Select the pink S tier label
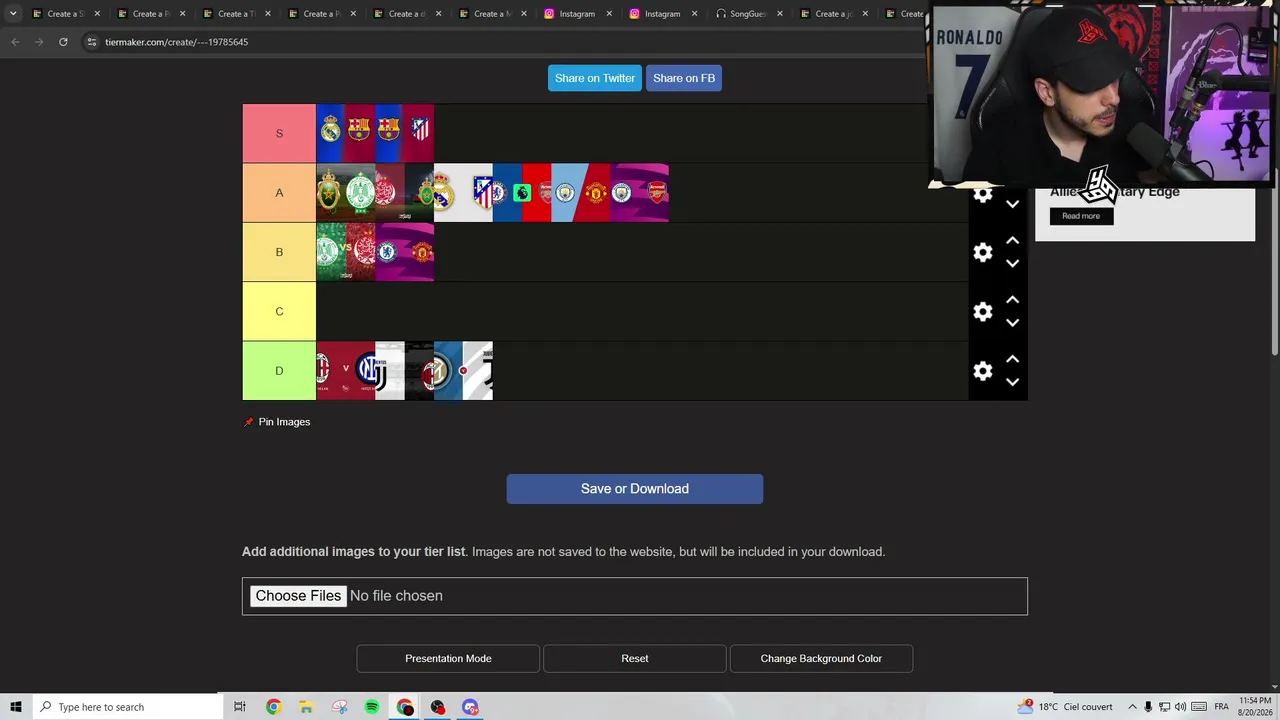This screenshot has width=1280, height=720. (x=279, y=133)
